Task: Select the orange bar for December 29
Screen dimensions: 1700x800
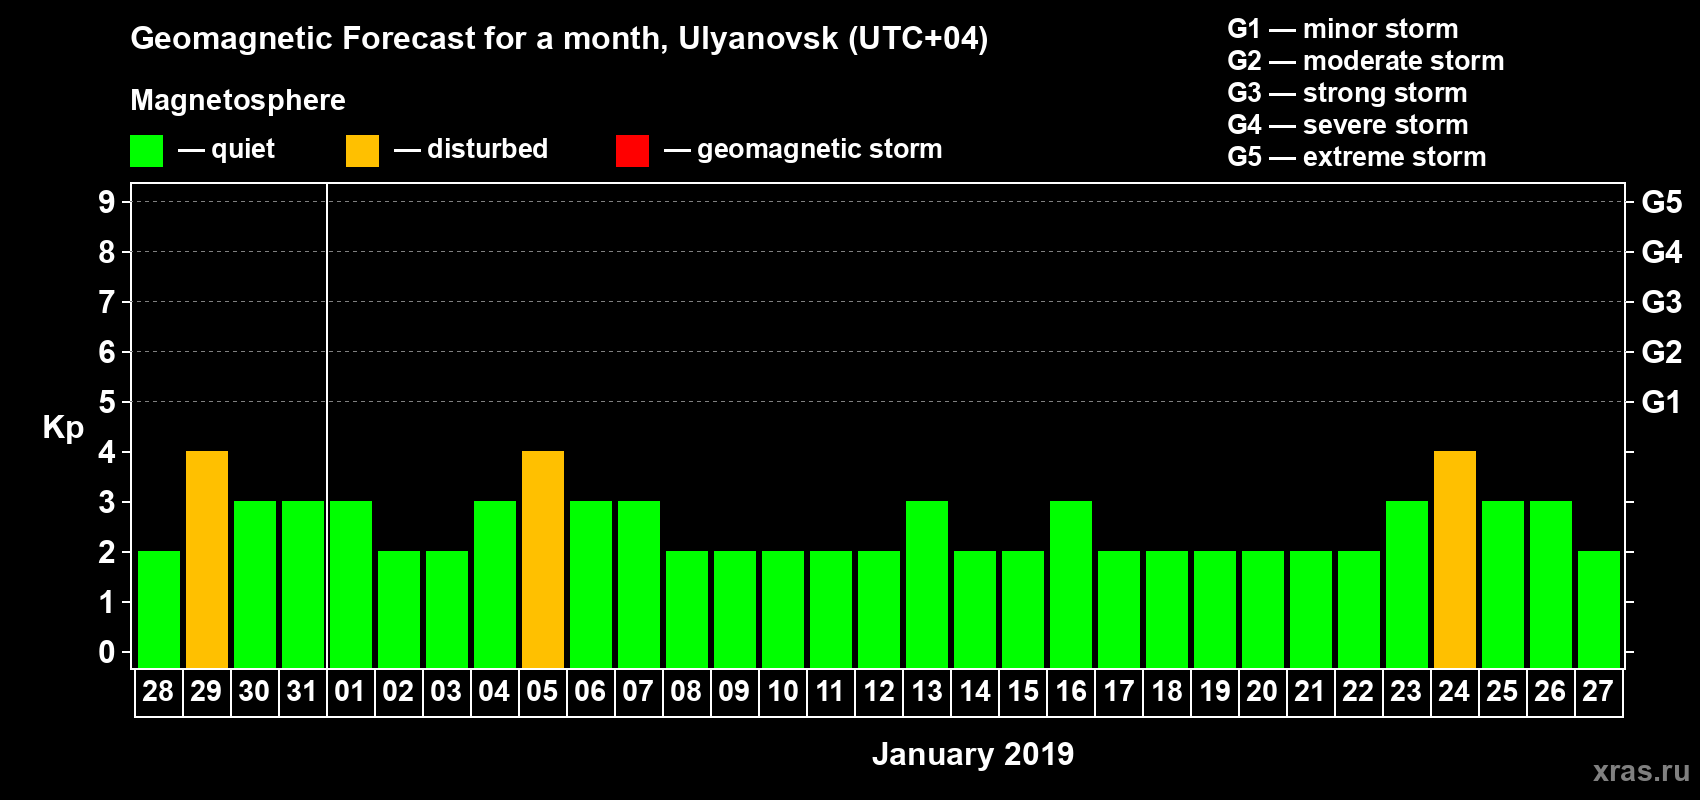Action: coord(207,559)
